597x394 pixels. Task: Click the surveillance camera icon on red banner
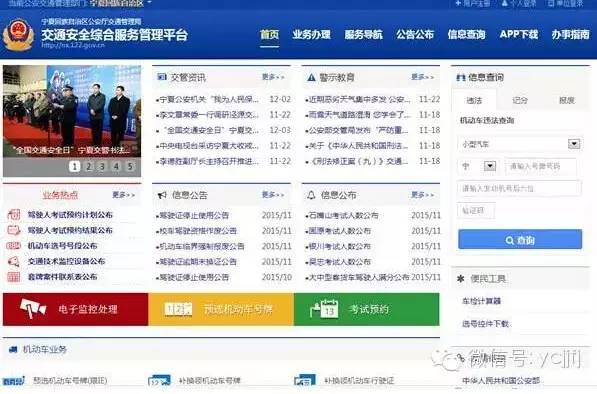tap(33, 308)
